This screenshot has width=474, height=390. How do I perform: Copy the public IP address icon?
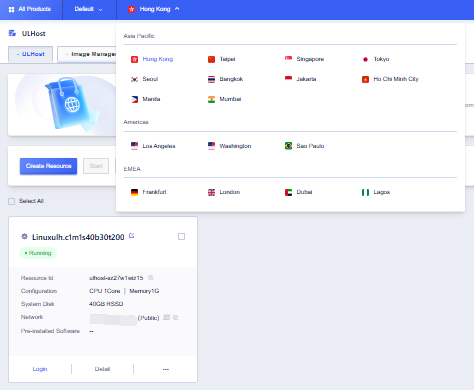pyautogui.click(x=176, y=318)
